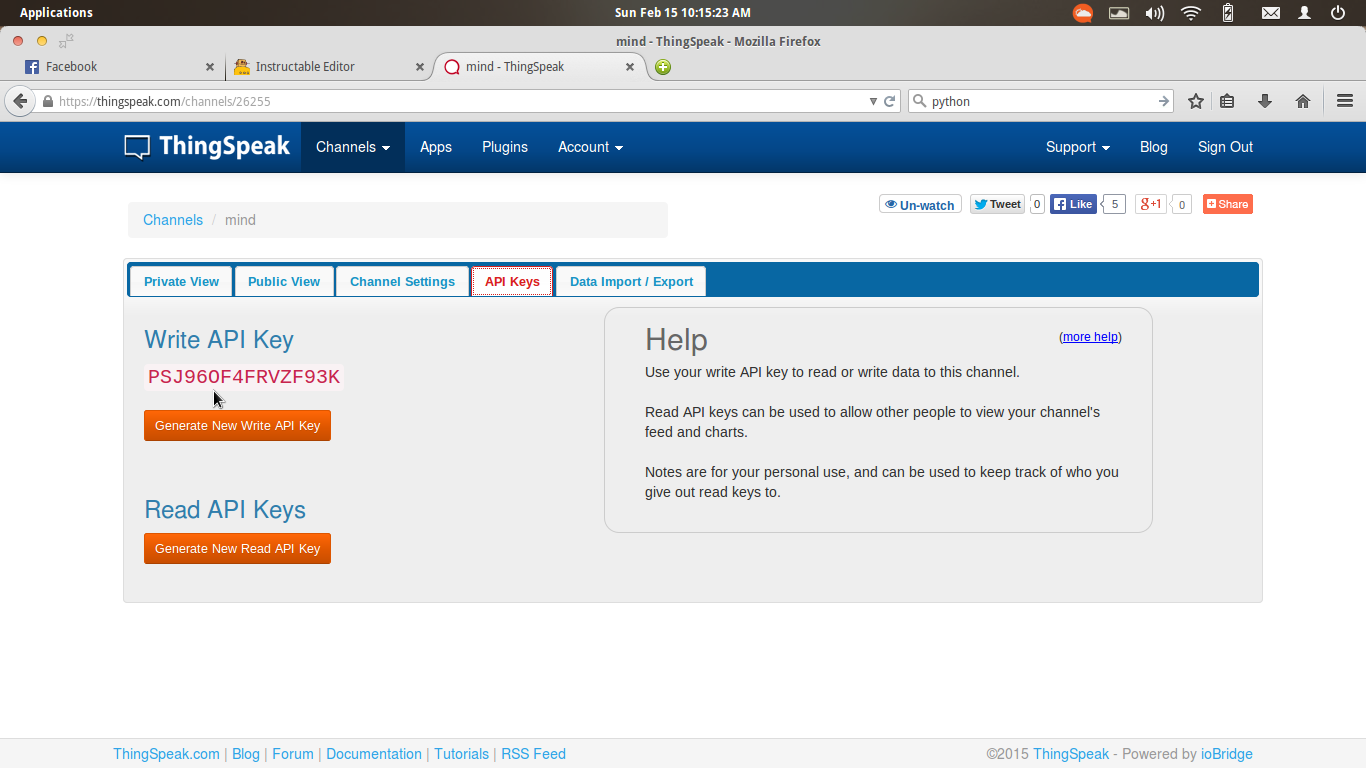Open the more help link
Image resolution: width=1366 pixels, height=768 pixels.
(1090, 337)
